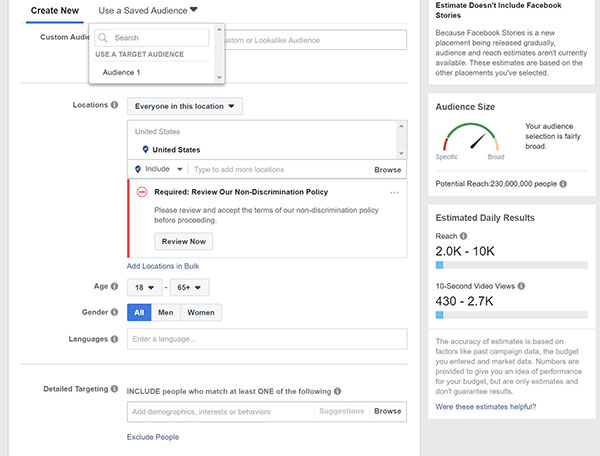
Task: Click the info icon next to Potential Reach
Action: (x=563, y=185)
